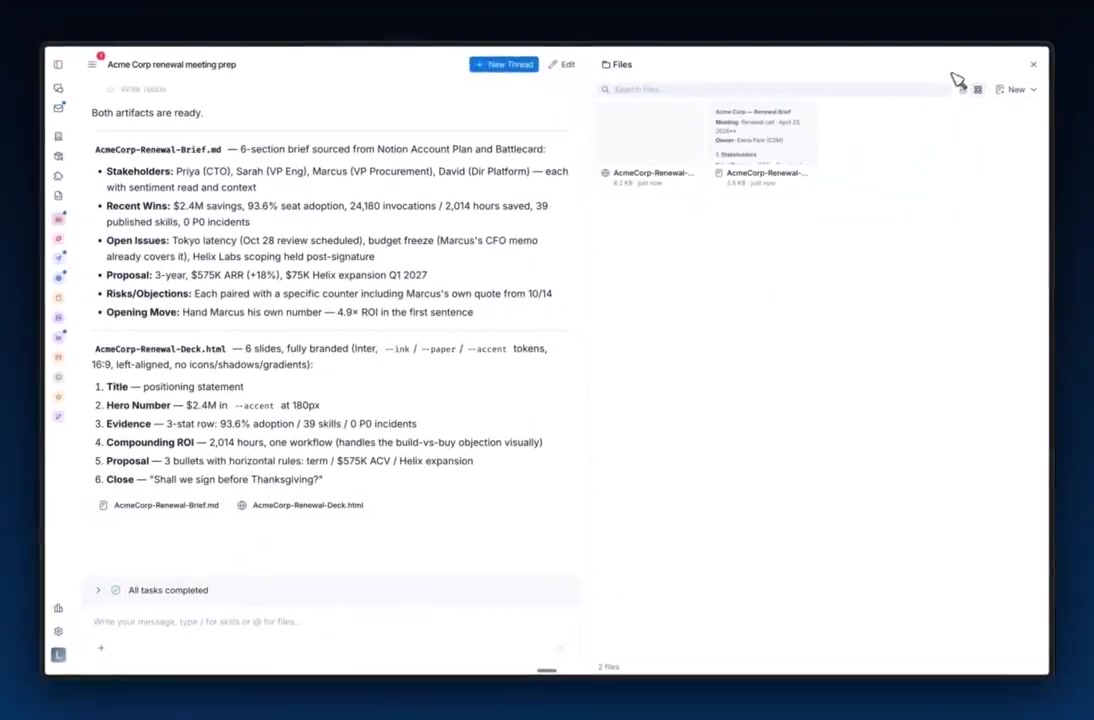Open the chat threads icon in sidebar
This screenshot has height=720, width=1094.
[59, 89]
